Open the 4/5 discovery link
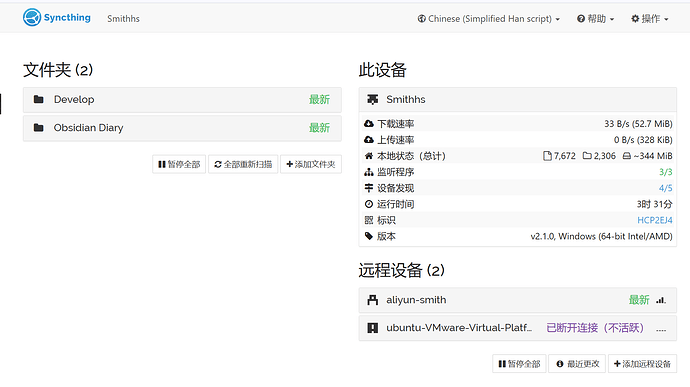 pos(665,188)
